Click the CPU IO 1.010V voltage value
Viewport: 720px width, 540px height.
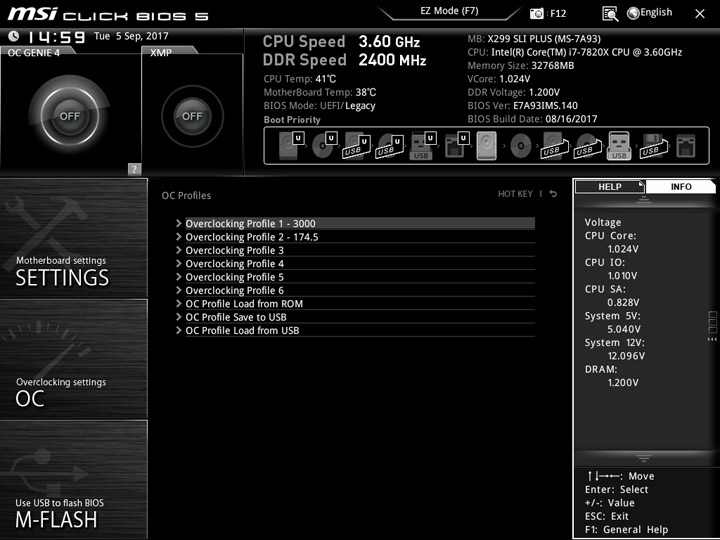click(x=622, y=276)
